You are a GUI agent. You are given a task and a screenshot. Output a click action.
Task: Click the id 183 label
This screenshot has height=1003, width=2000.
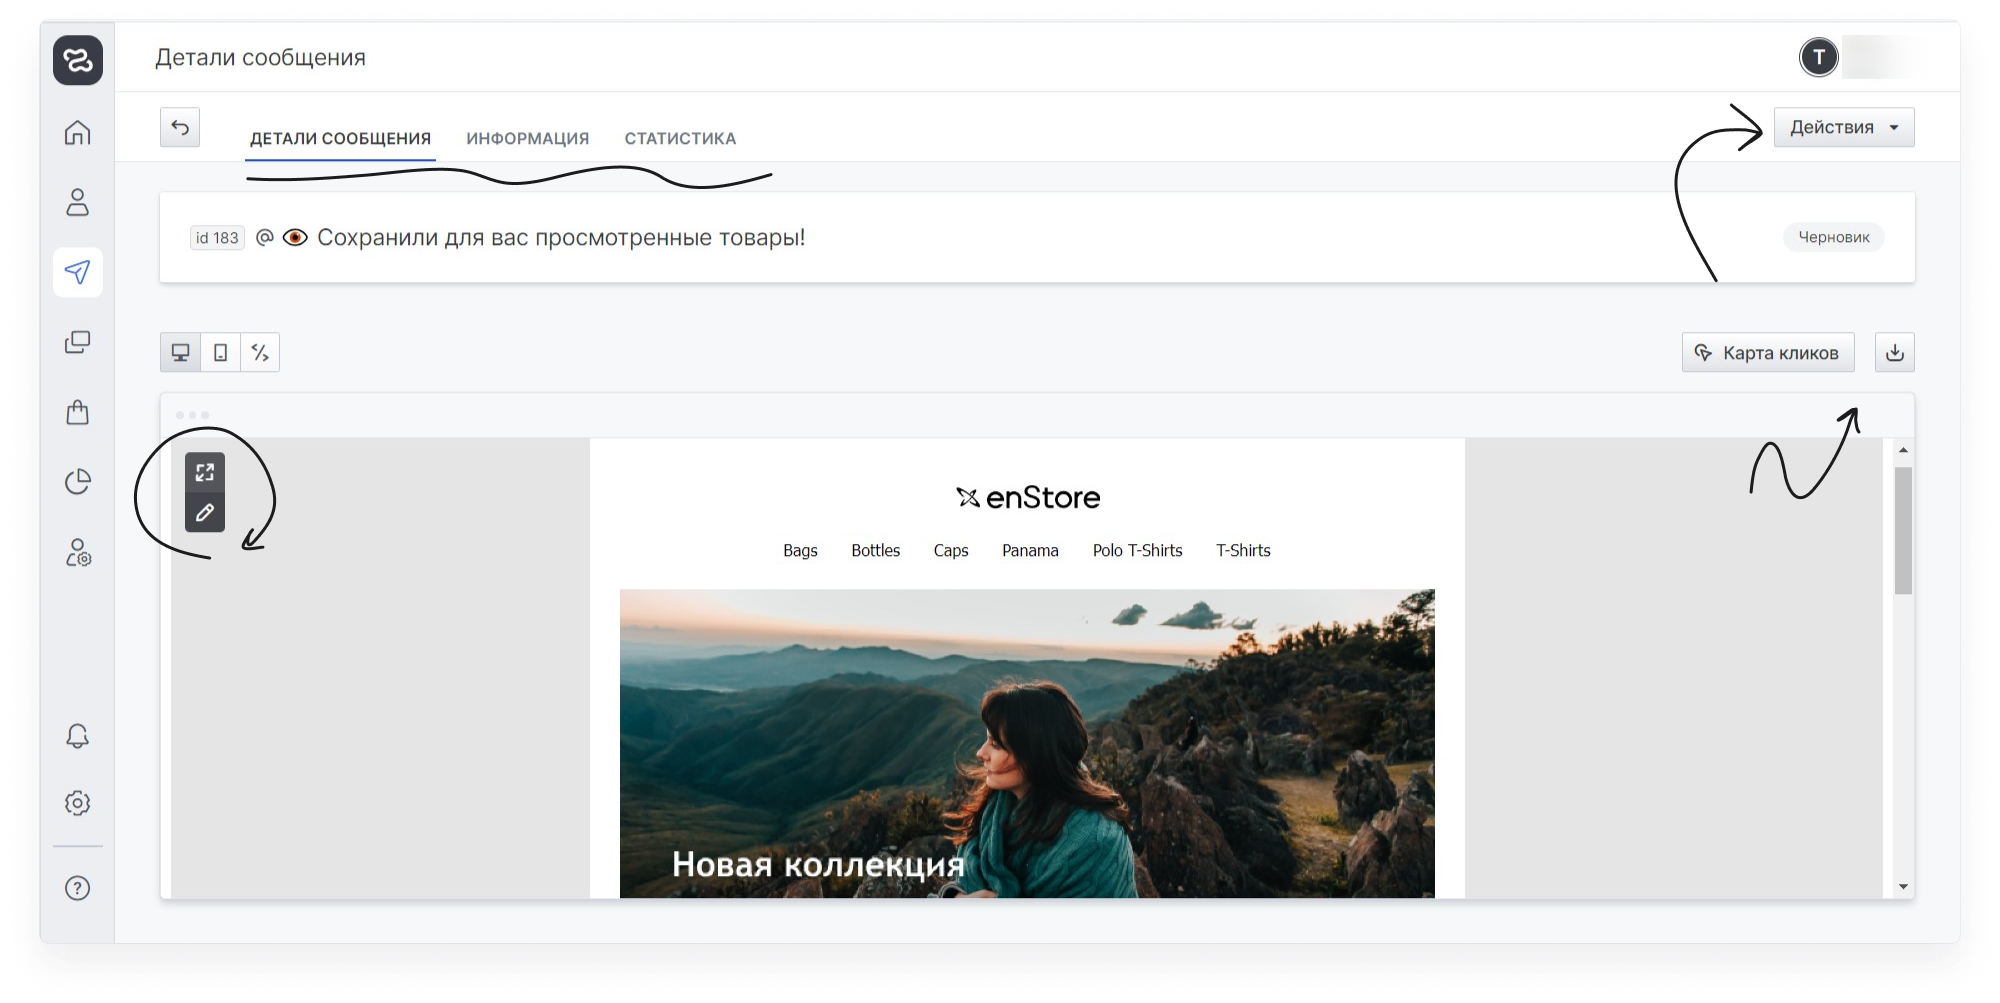coord(217,237)
